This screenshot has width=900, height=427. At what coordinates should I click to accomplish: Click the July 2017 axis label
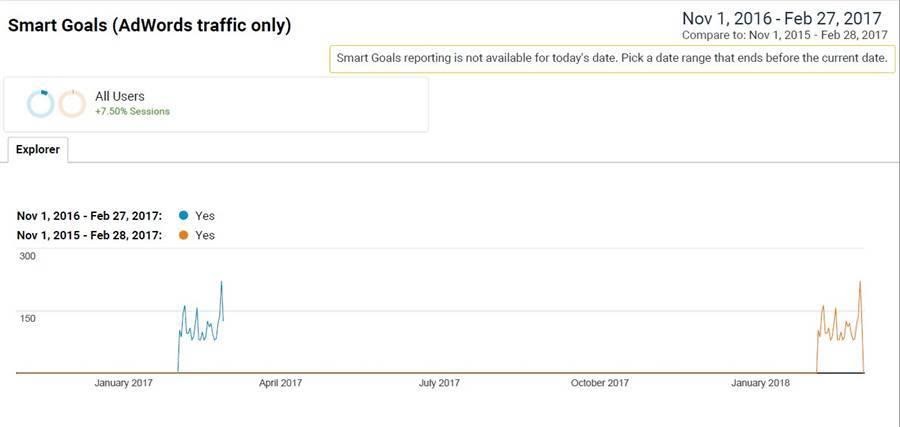(x=439, y=383)
